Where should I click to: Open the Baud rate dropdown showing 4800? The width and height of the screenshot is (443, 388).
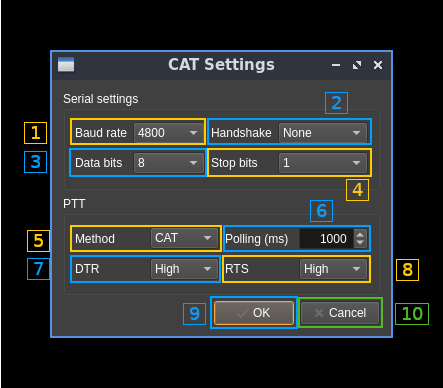[169, 133]
